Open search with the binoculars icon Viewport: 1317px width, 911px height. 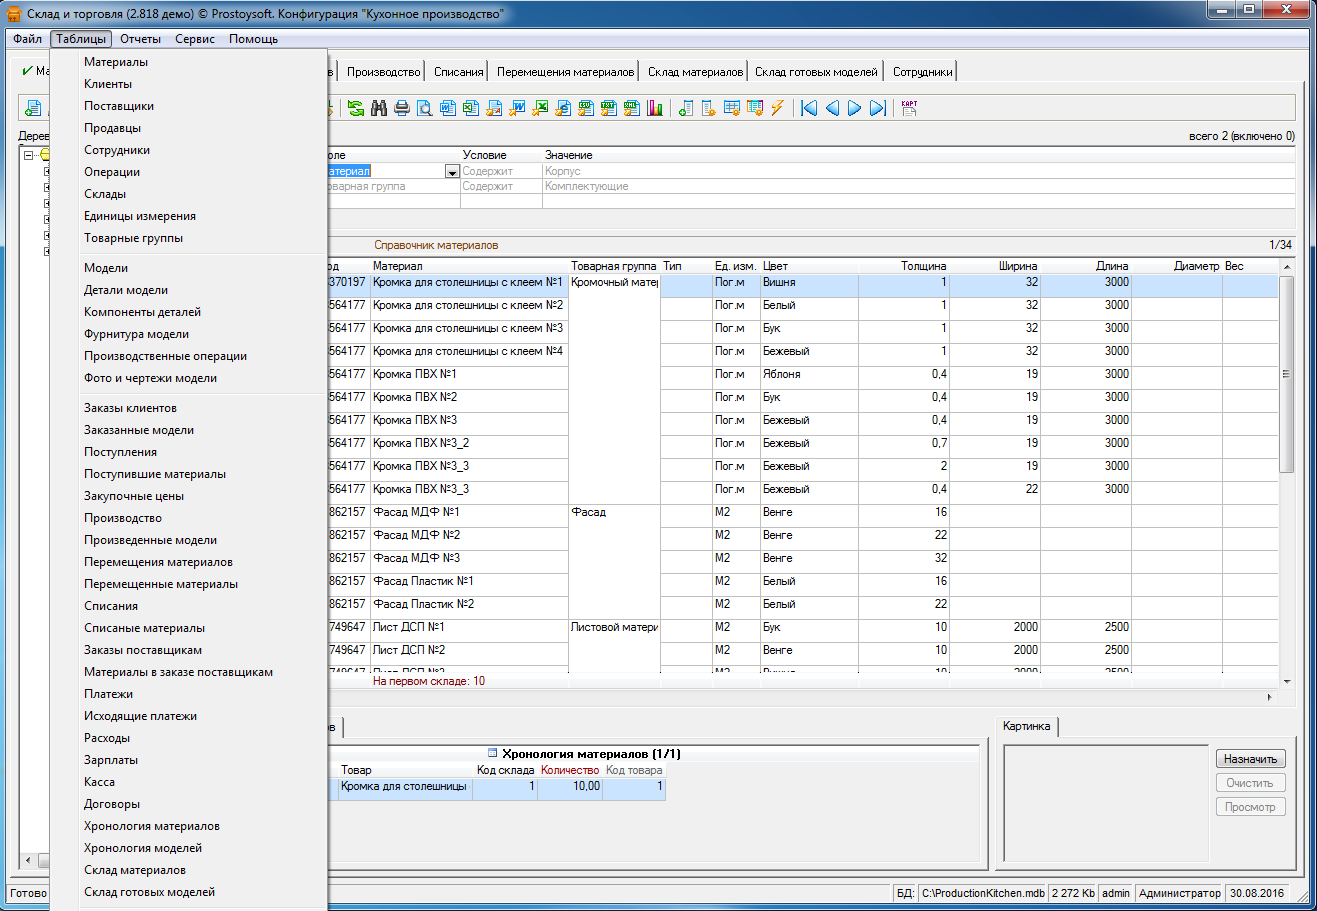[379, 108]
